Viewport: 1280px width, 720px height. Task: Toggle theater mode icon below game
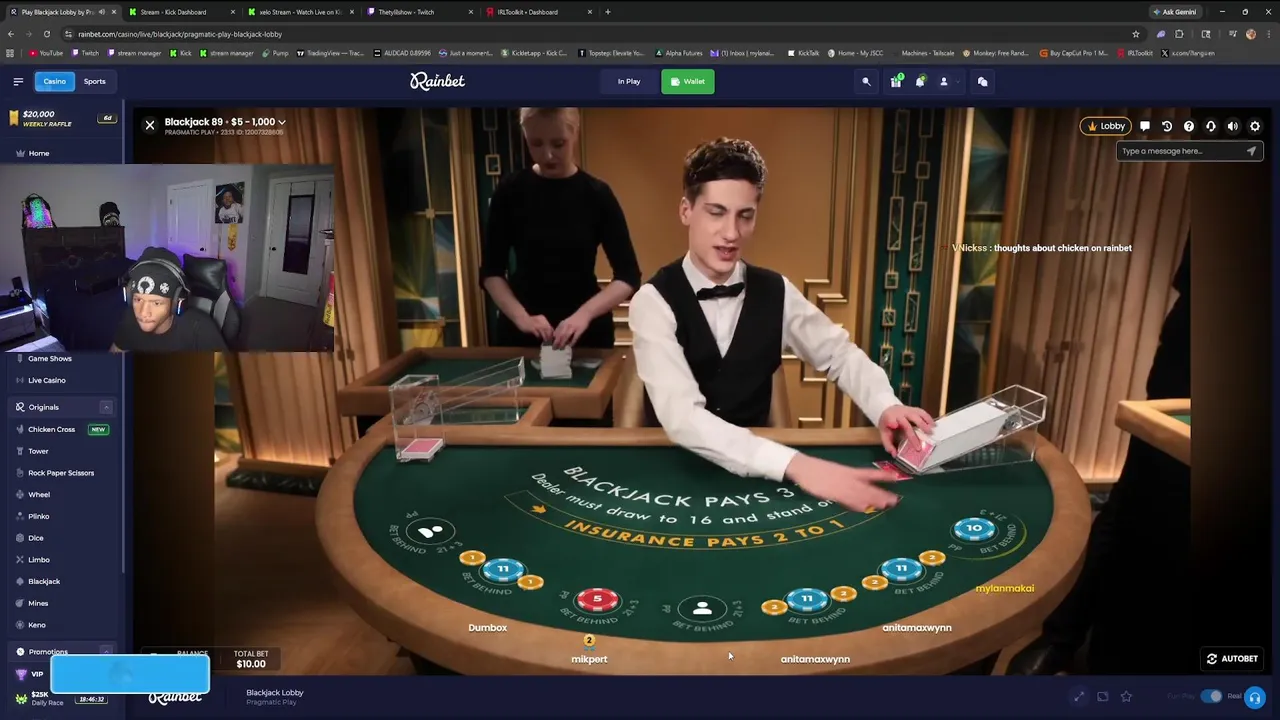click(x=1103, y=697)
